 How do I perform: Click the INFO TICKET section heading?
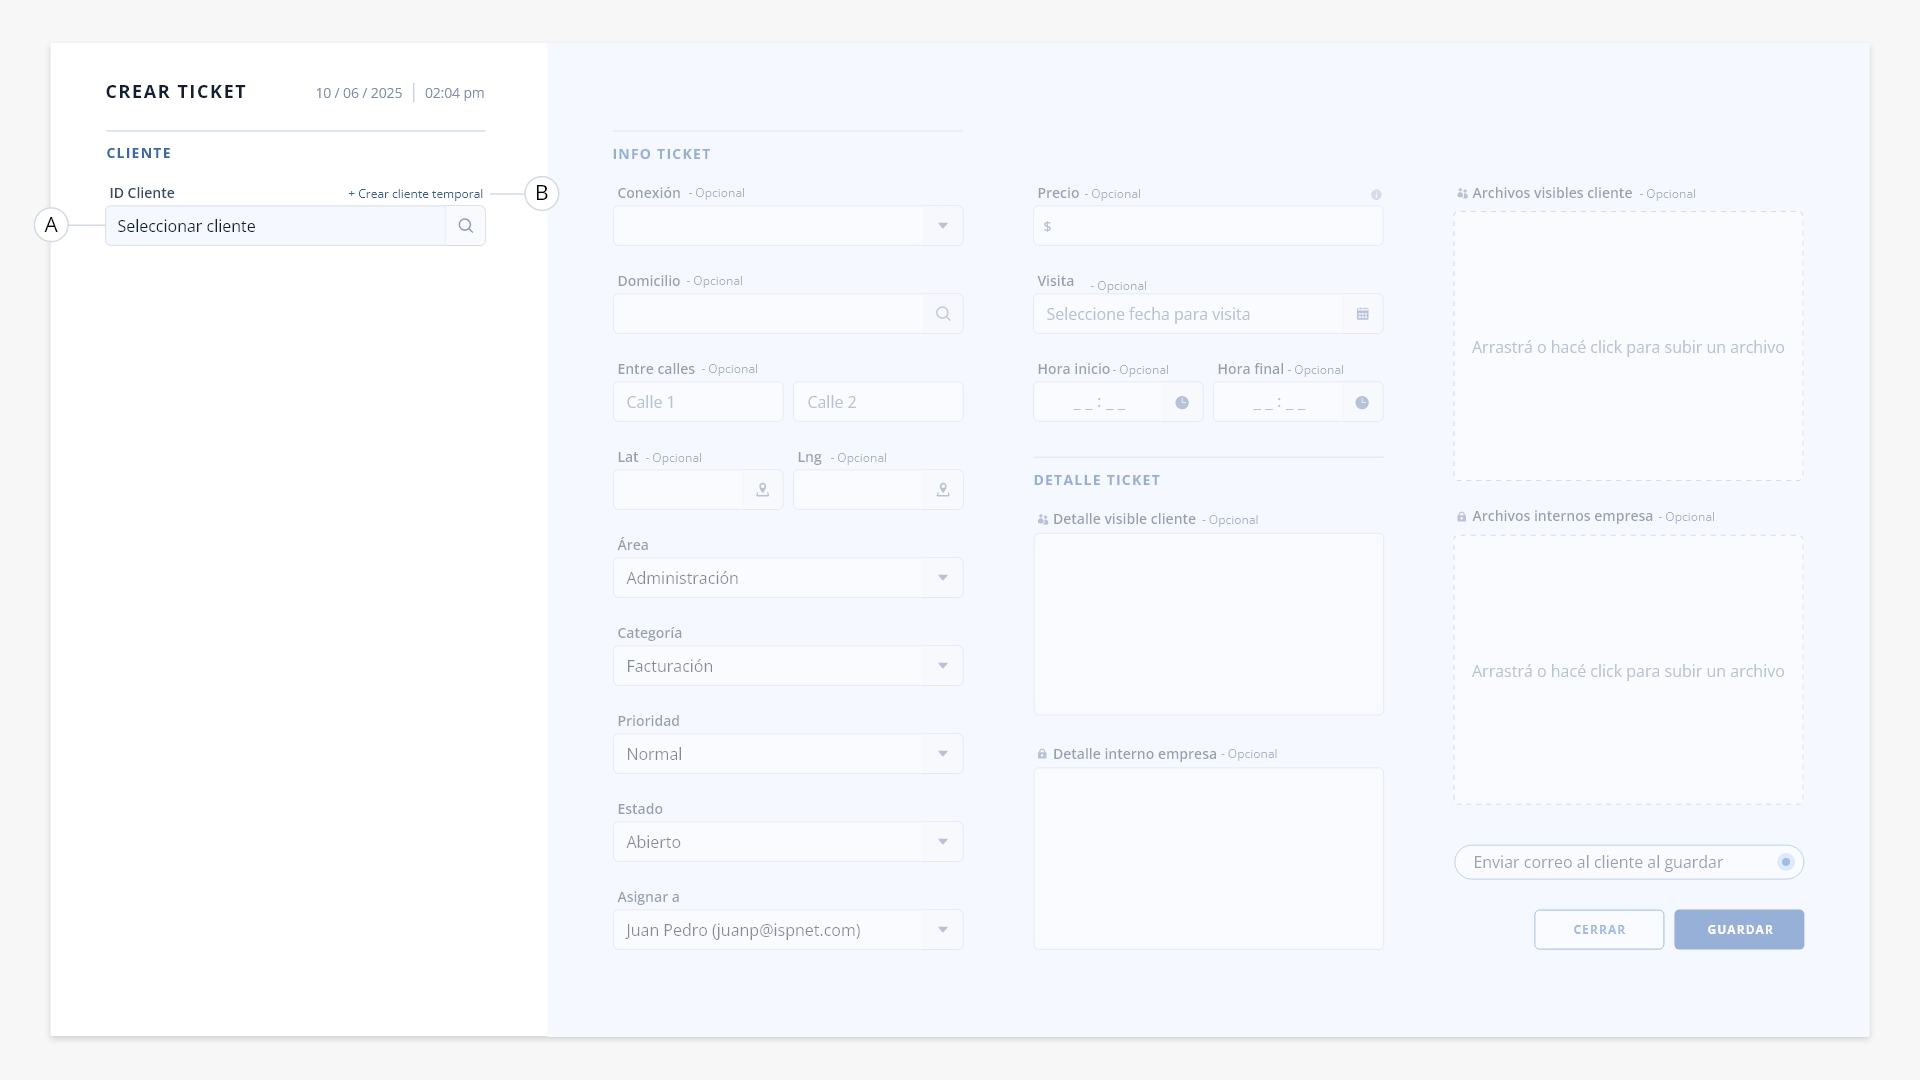pyautogui.click(x=662, y=154)
